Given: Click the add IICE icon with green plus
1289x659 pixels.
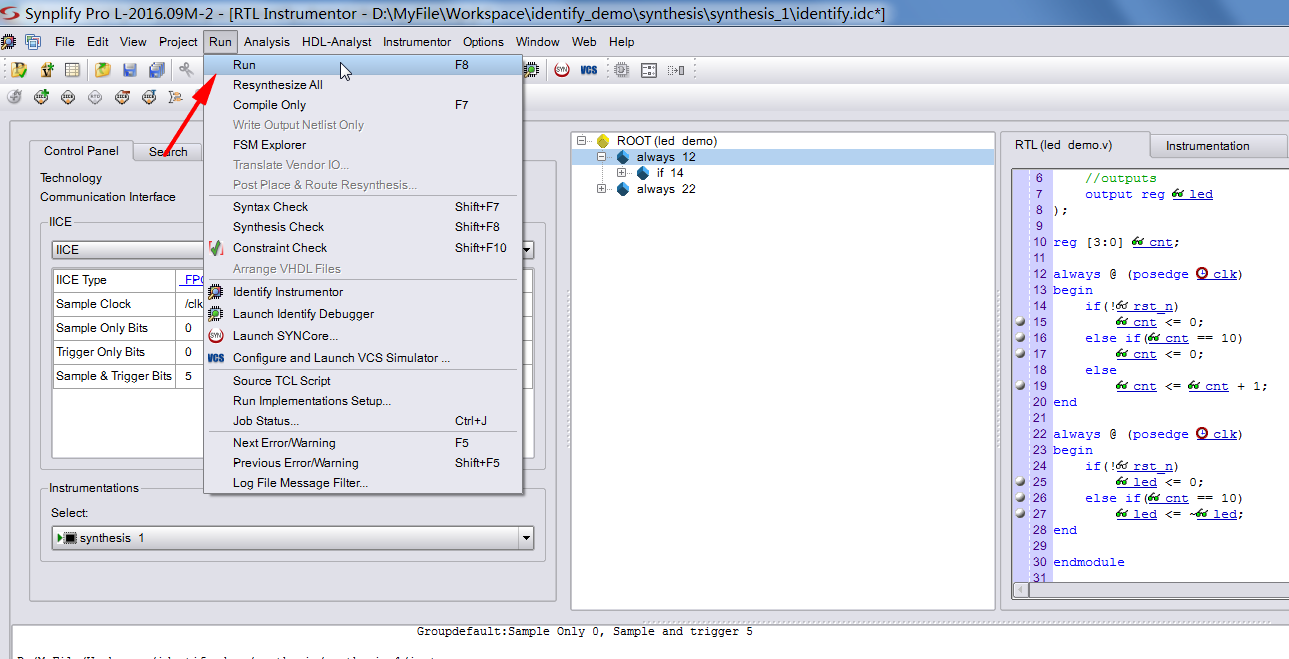Looking at the screenshot, I should click(41, 97).
